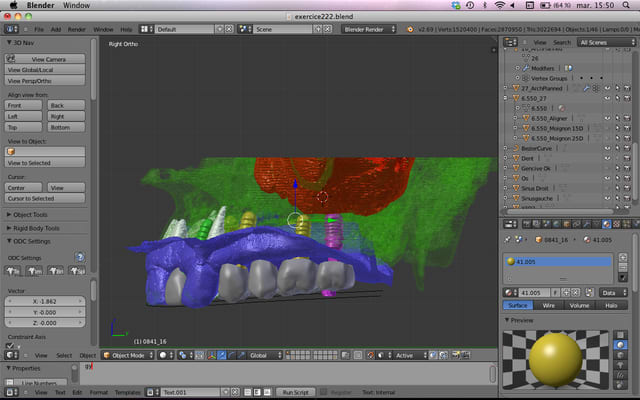Switch to the Wire material type tab
The image size is (640, 400).
[548, 305]
